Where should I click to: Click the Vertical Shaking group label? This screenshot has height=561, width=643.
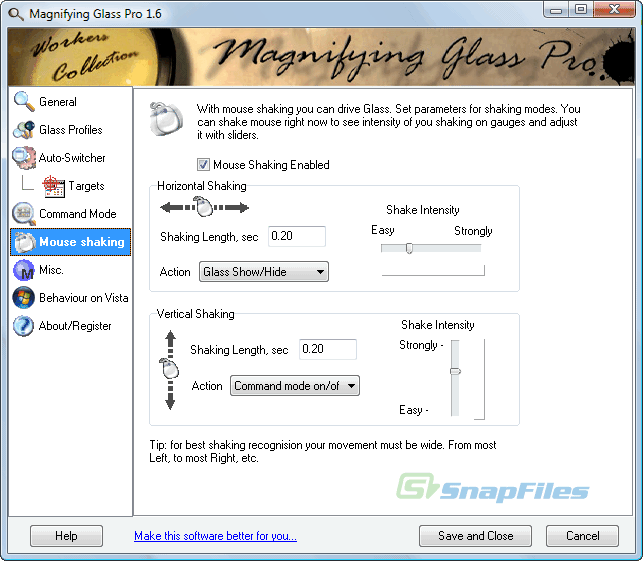[196, 314]
